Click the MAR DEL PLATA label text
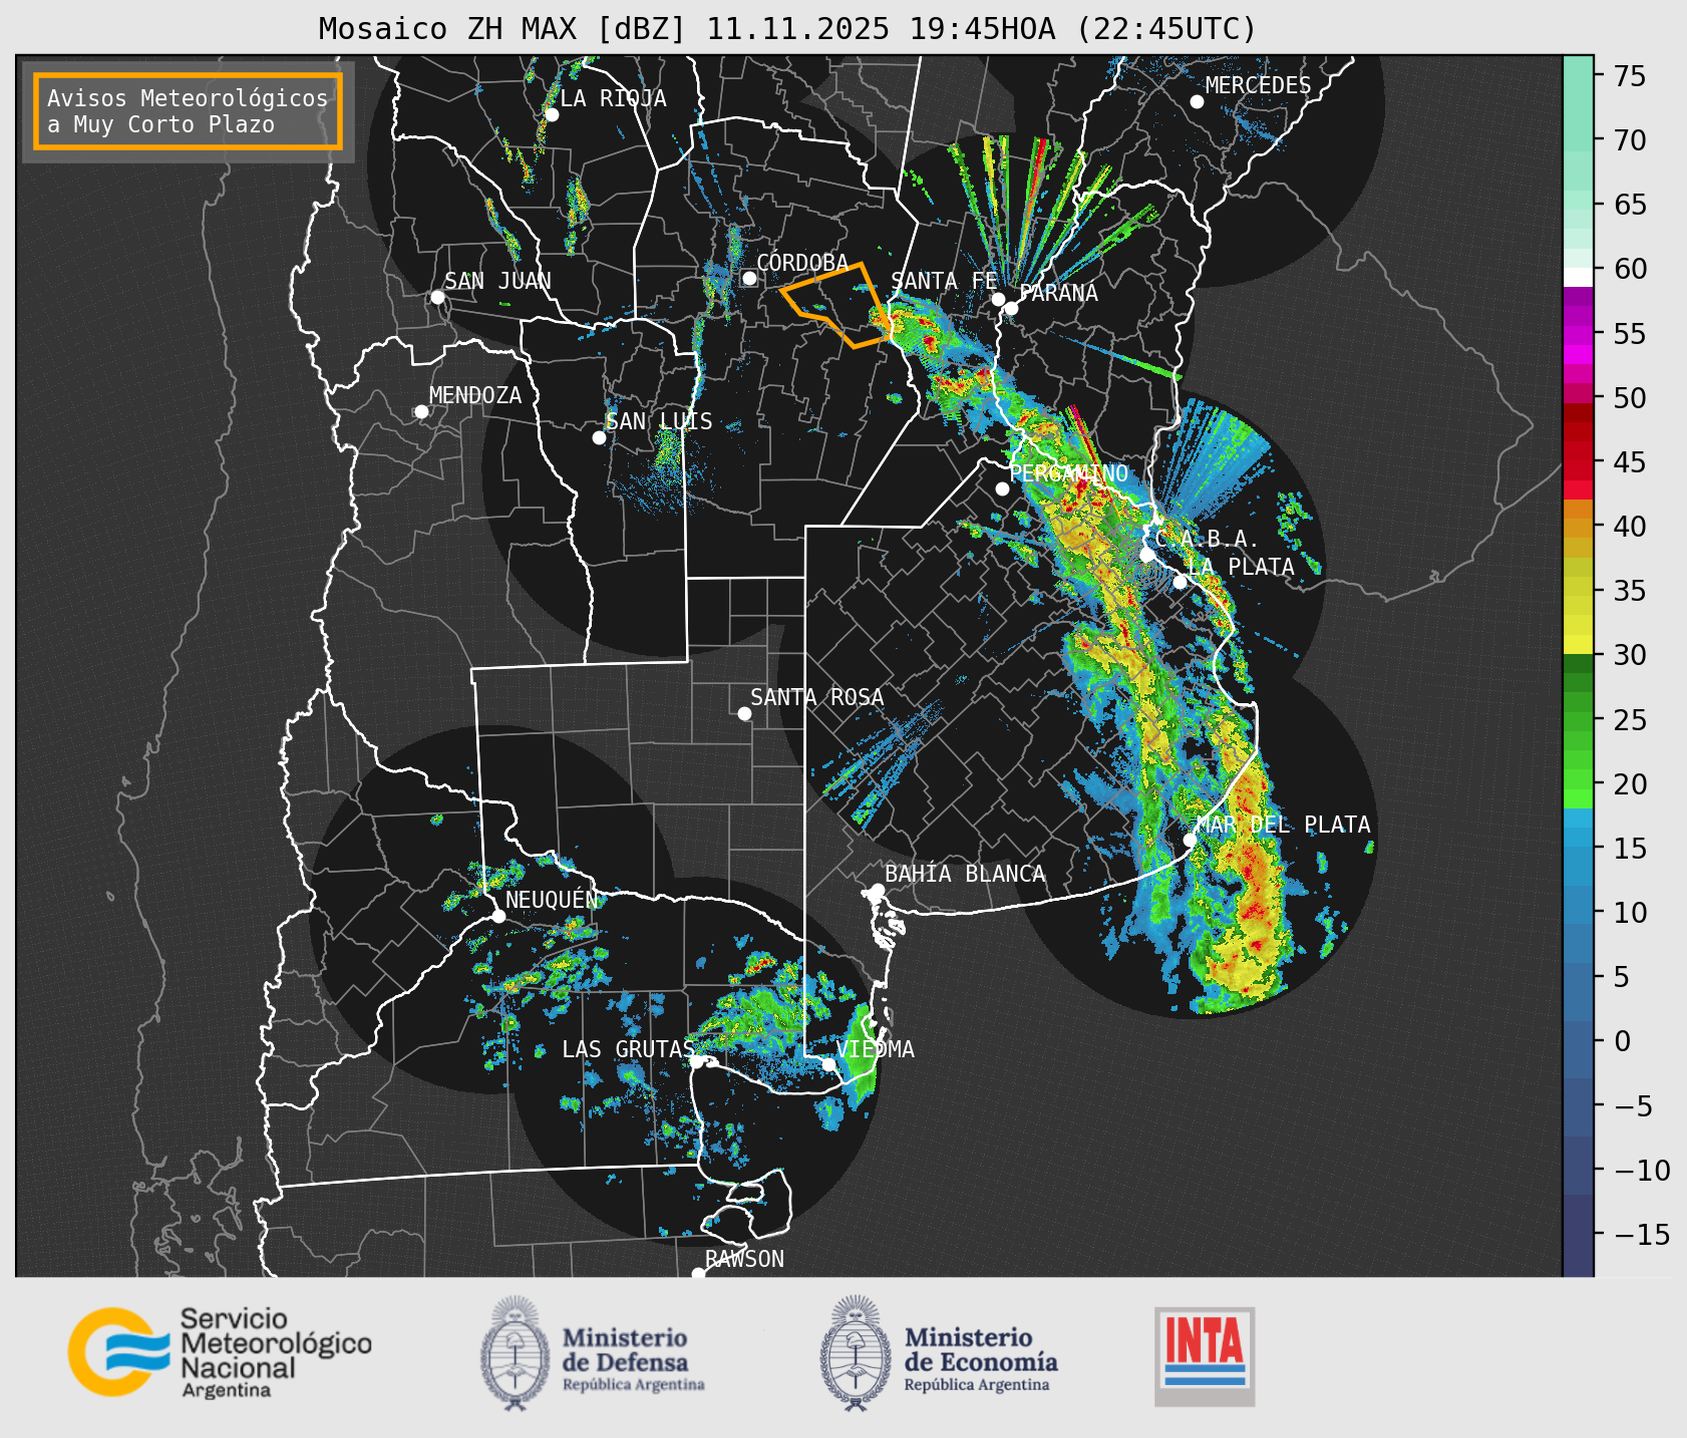The height and width of the screenshot is (1438, 1687). pos(1283,824)
